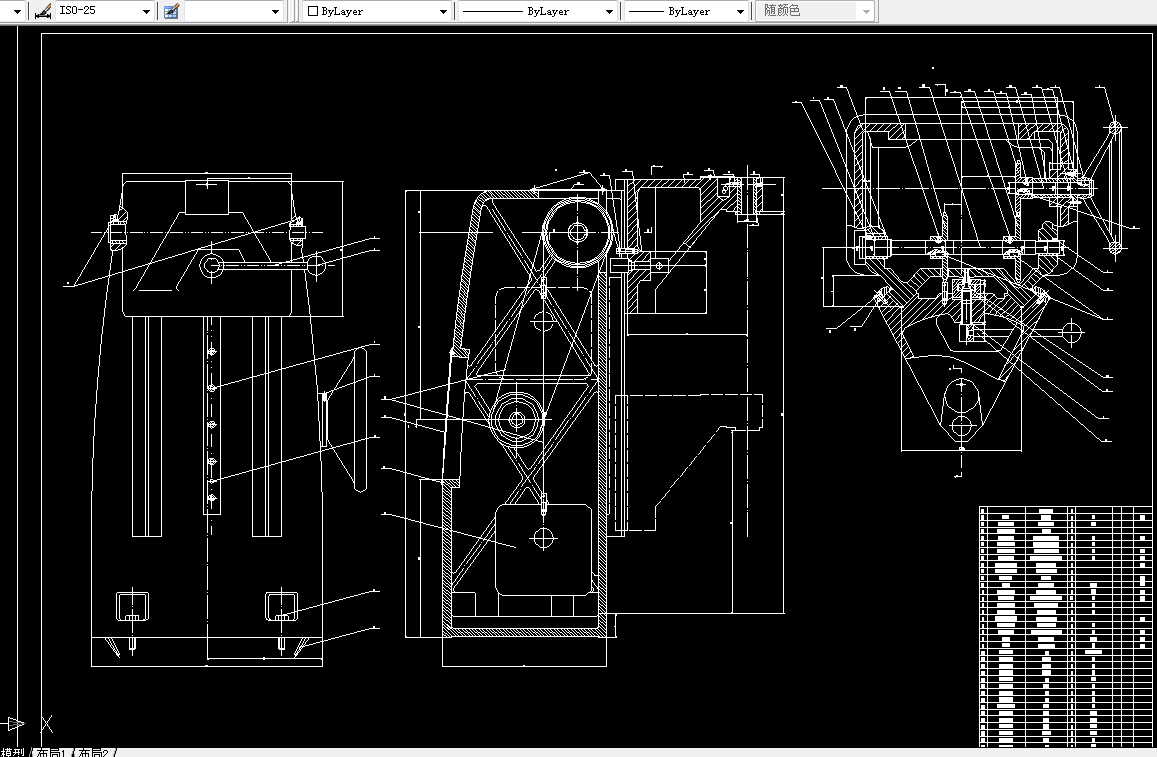The width and height of the screenshot is (1157, 757).
Task: Select the large pulley circle in the middle view
Action: pos(577,232)
